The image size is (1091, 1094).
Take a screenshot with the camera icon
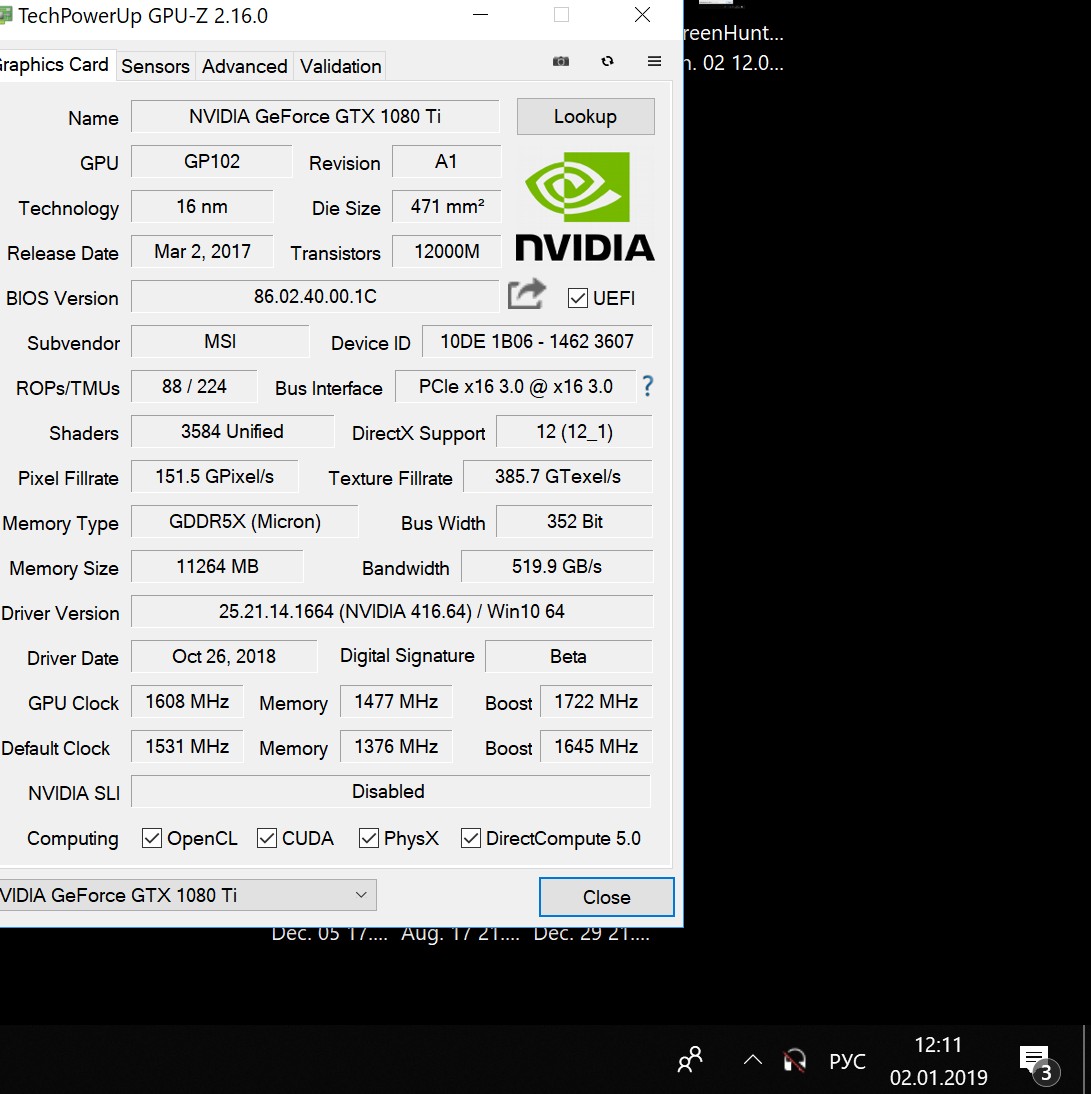561,62
